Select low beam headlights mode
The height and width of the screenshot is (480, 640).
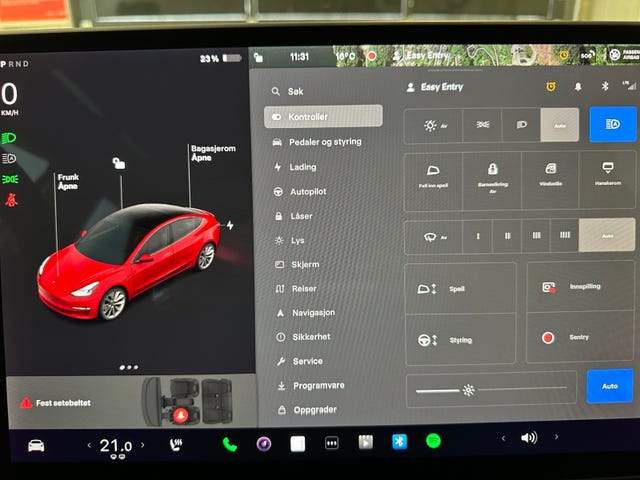tap(521, 124)
